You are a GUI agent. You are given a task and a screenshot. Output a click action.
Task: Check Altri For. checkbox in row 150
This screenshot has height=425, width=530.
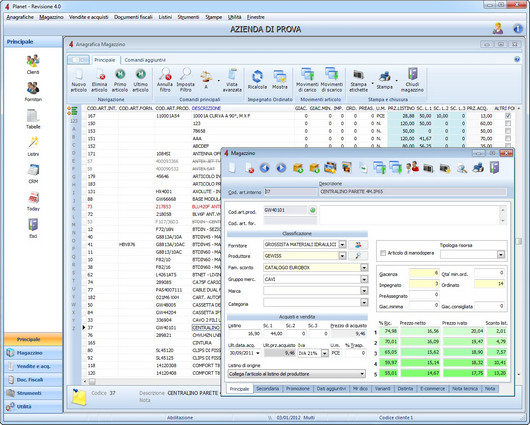click(x=508, y=123)
